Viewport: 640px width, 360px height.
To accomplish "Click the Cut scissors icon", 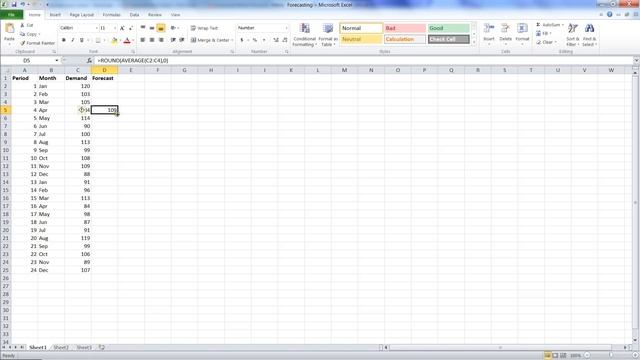I will coord(23,25).
